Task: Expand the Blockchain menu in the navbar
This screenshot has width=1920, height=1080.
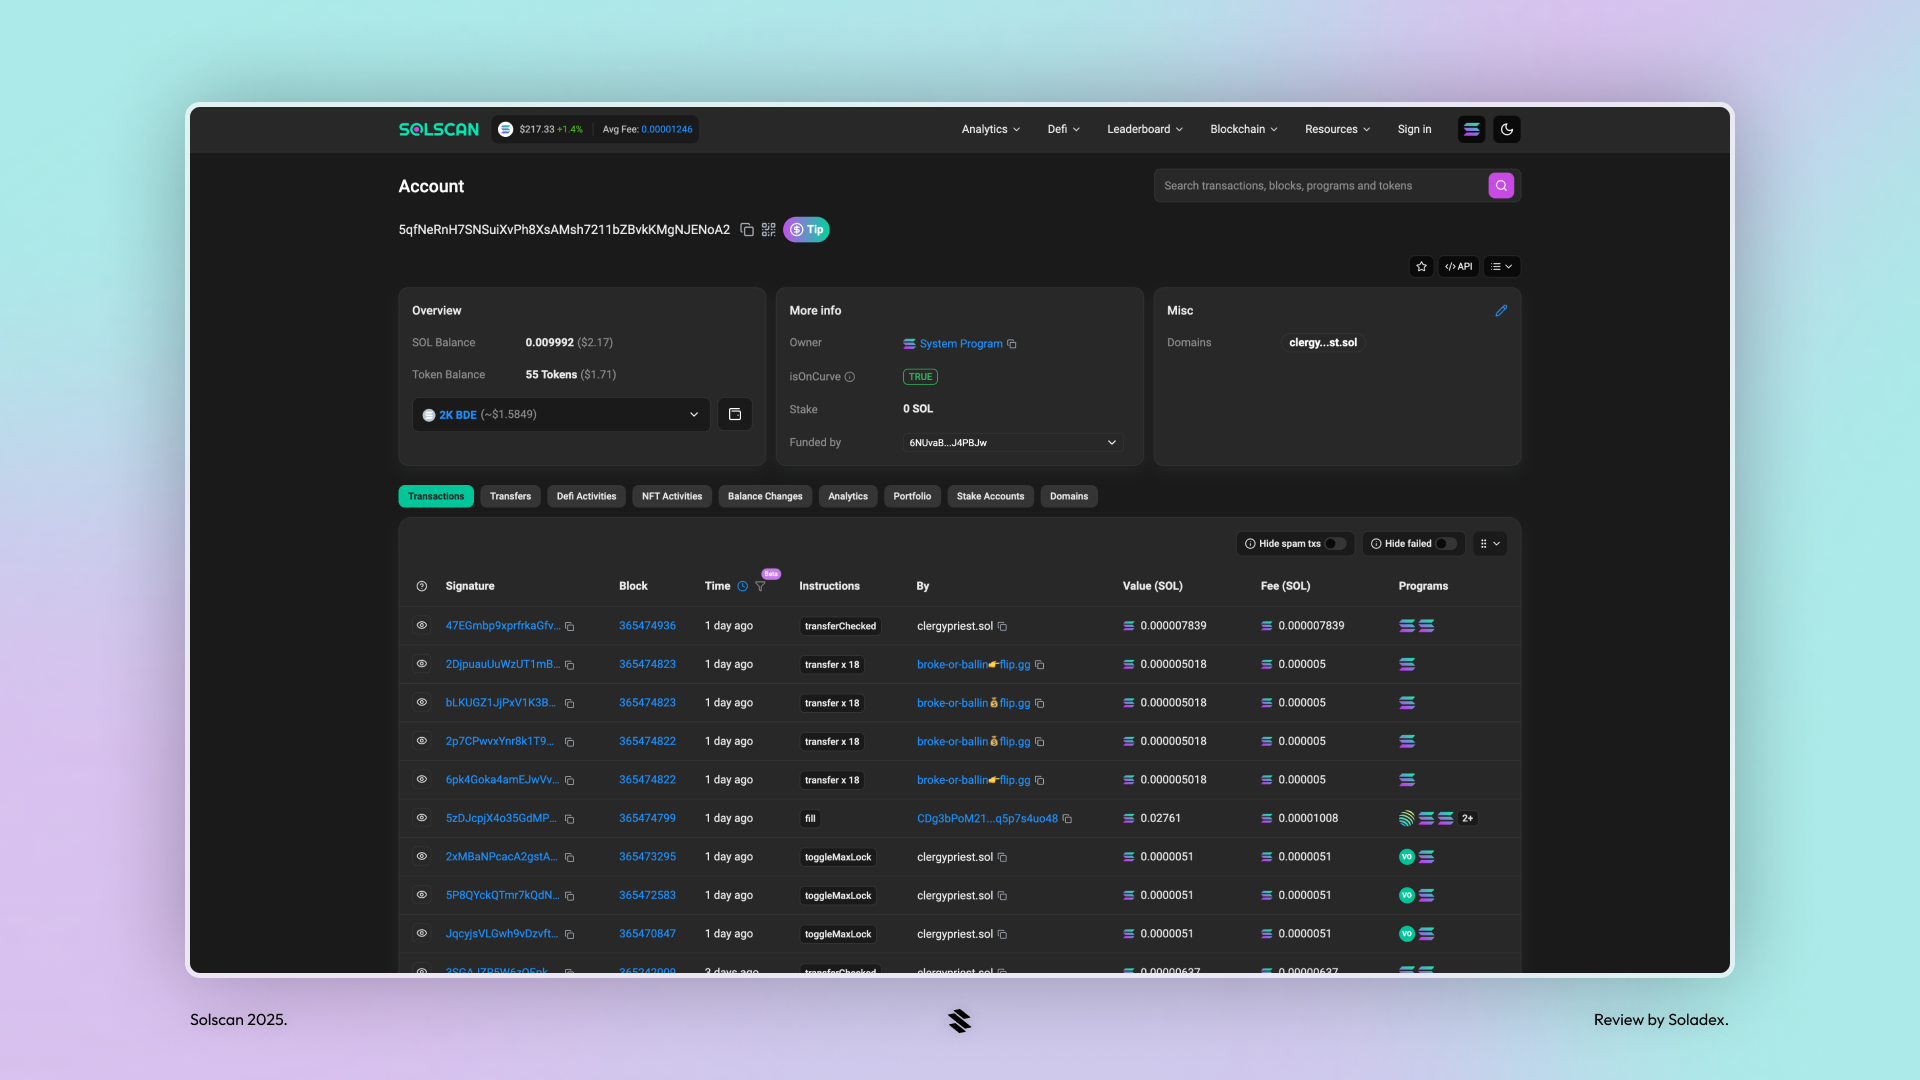Action: pyautogui.click(x=1243, y=129)
